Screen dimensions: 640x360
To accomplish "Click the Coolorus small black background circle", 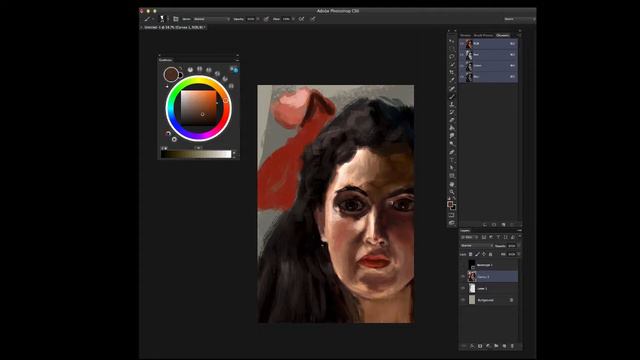I will [x=180, y=75].
